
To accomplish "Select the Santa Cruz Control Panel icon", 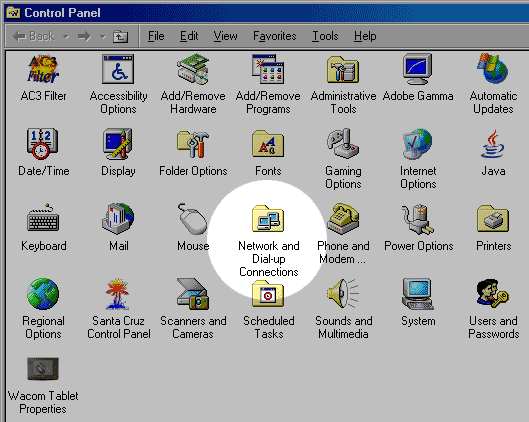I will pyautogui.click(x=117, y=294).
